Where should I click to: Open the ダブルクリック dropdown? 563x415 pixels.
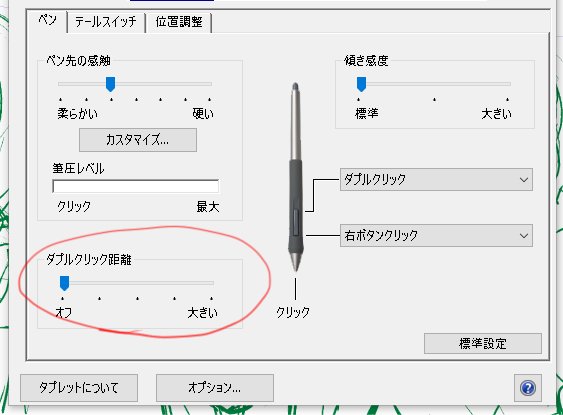tap(436, 179)
